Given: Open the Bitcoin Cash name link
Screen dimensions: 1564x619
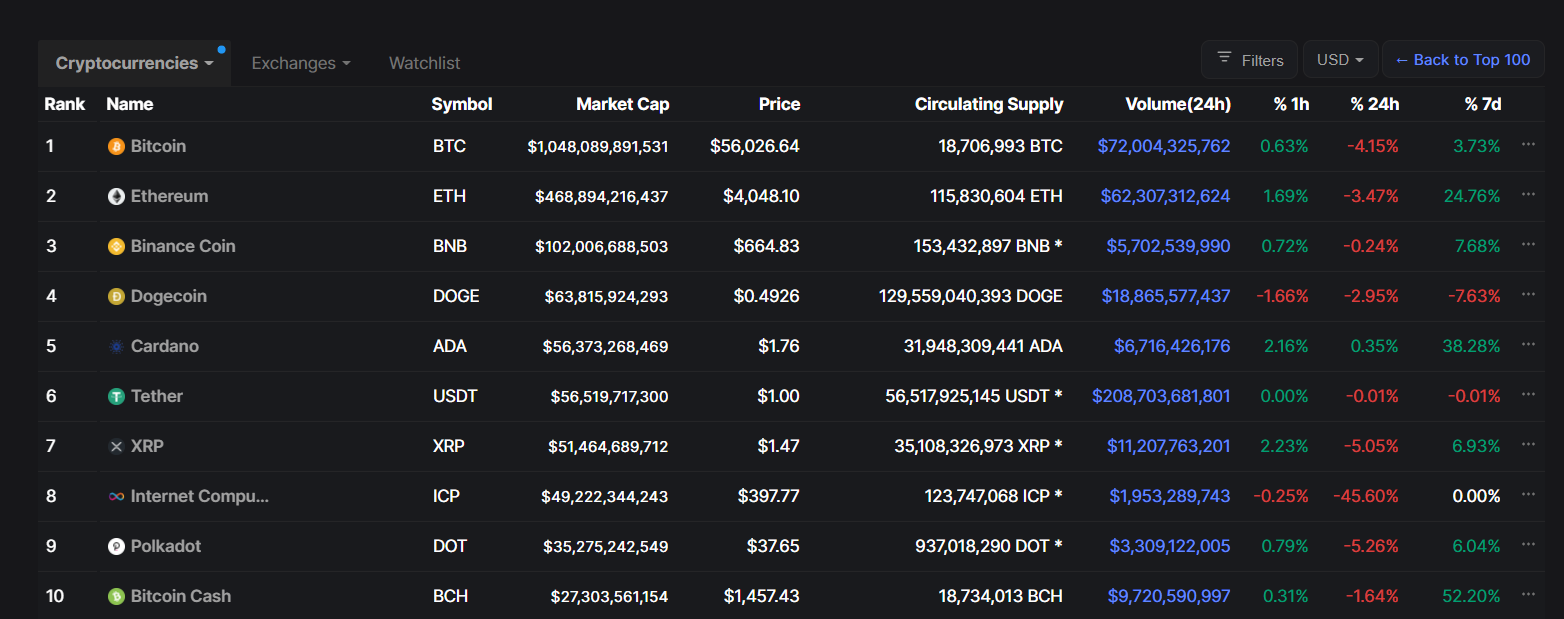Looking at the screenshot, I should tap(181, 596).
